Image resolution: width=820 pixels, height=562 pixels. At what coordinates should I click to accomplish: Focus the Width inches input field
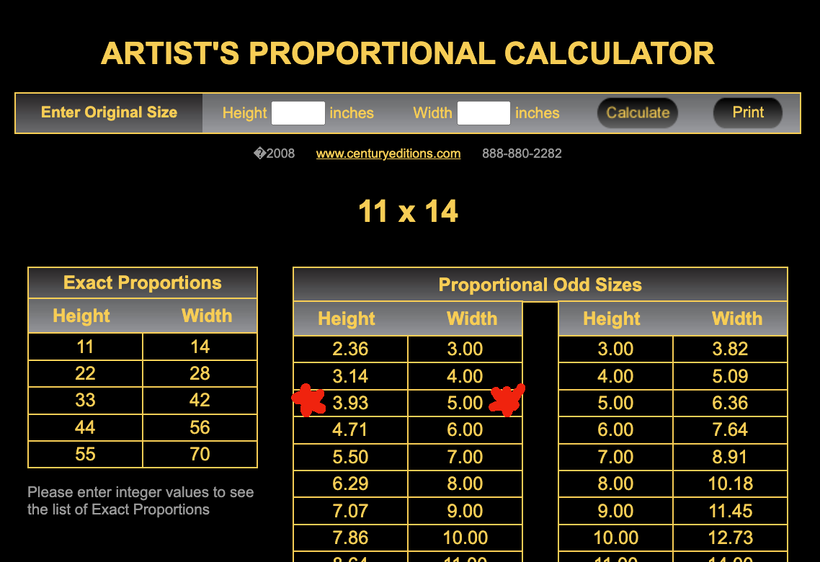pyautogui.click(x=484, y=113)
